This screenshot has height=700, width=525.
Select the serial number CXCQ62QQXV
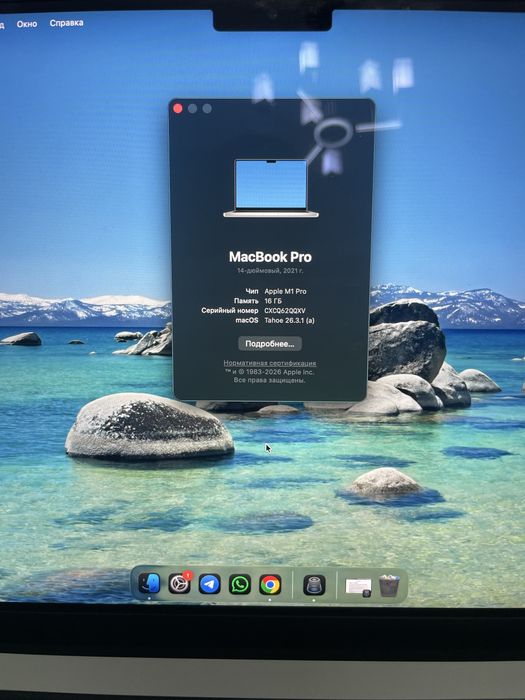point(285,310)
